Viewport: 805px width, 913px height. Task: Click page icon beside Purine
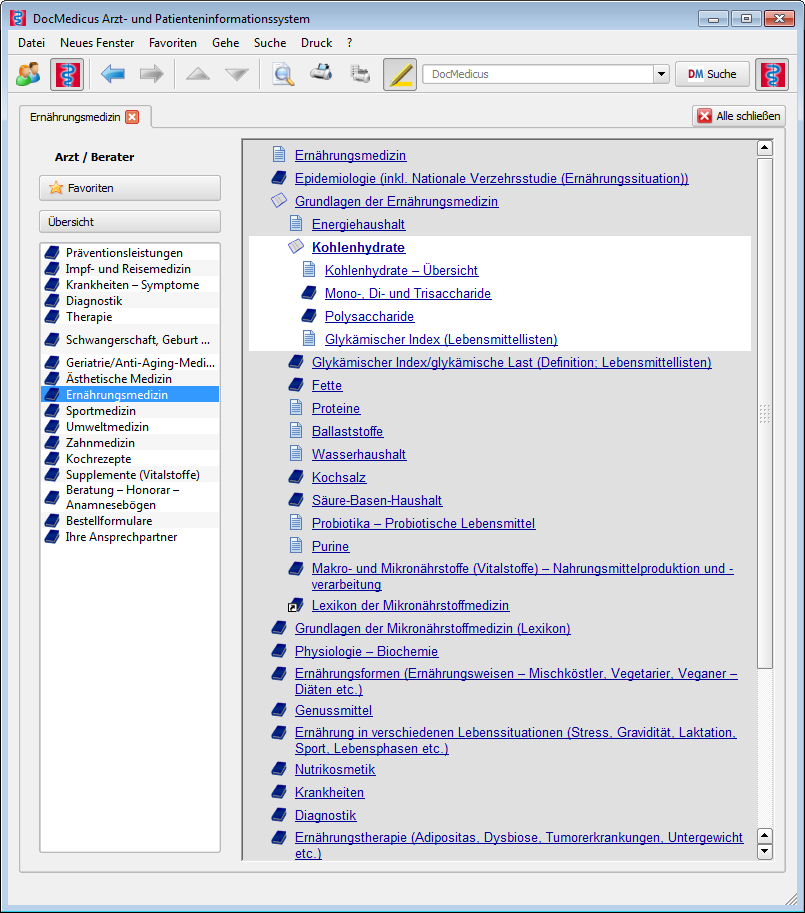pyautogui.click(x=296, y=546)
